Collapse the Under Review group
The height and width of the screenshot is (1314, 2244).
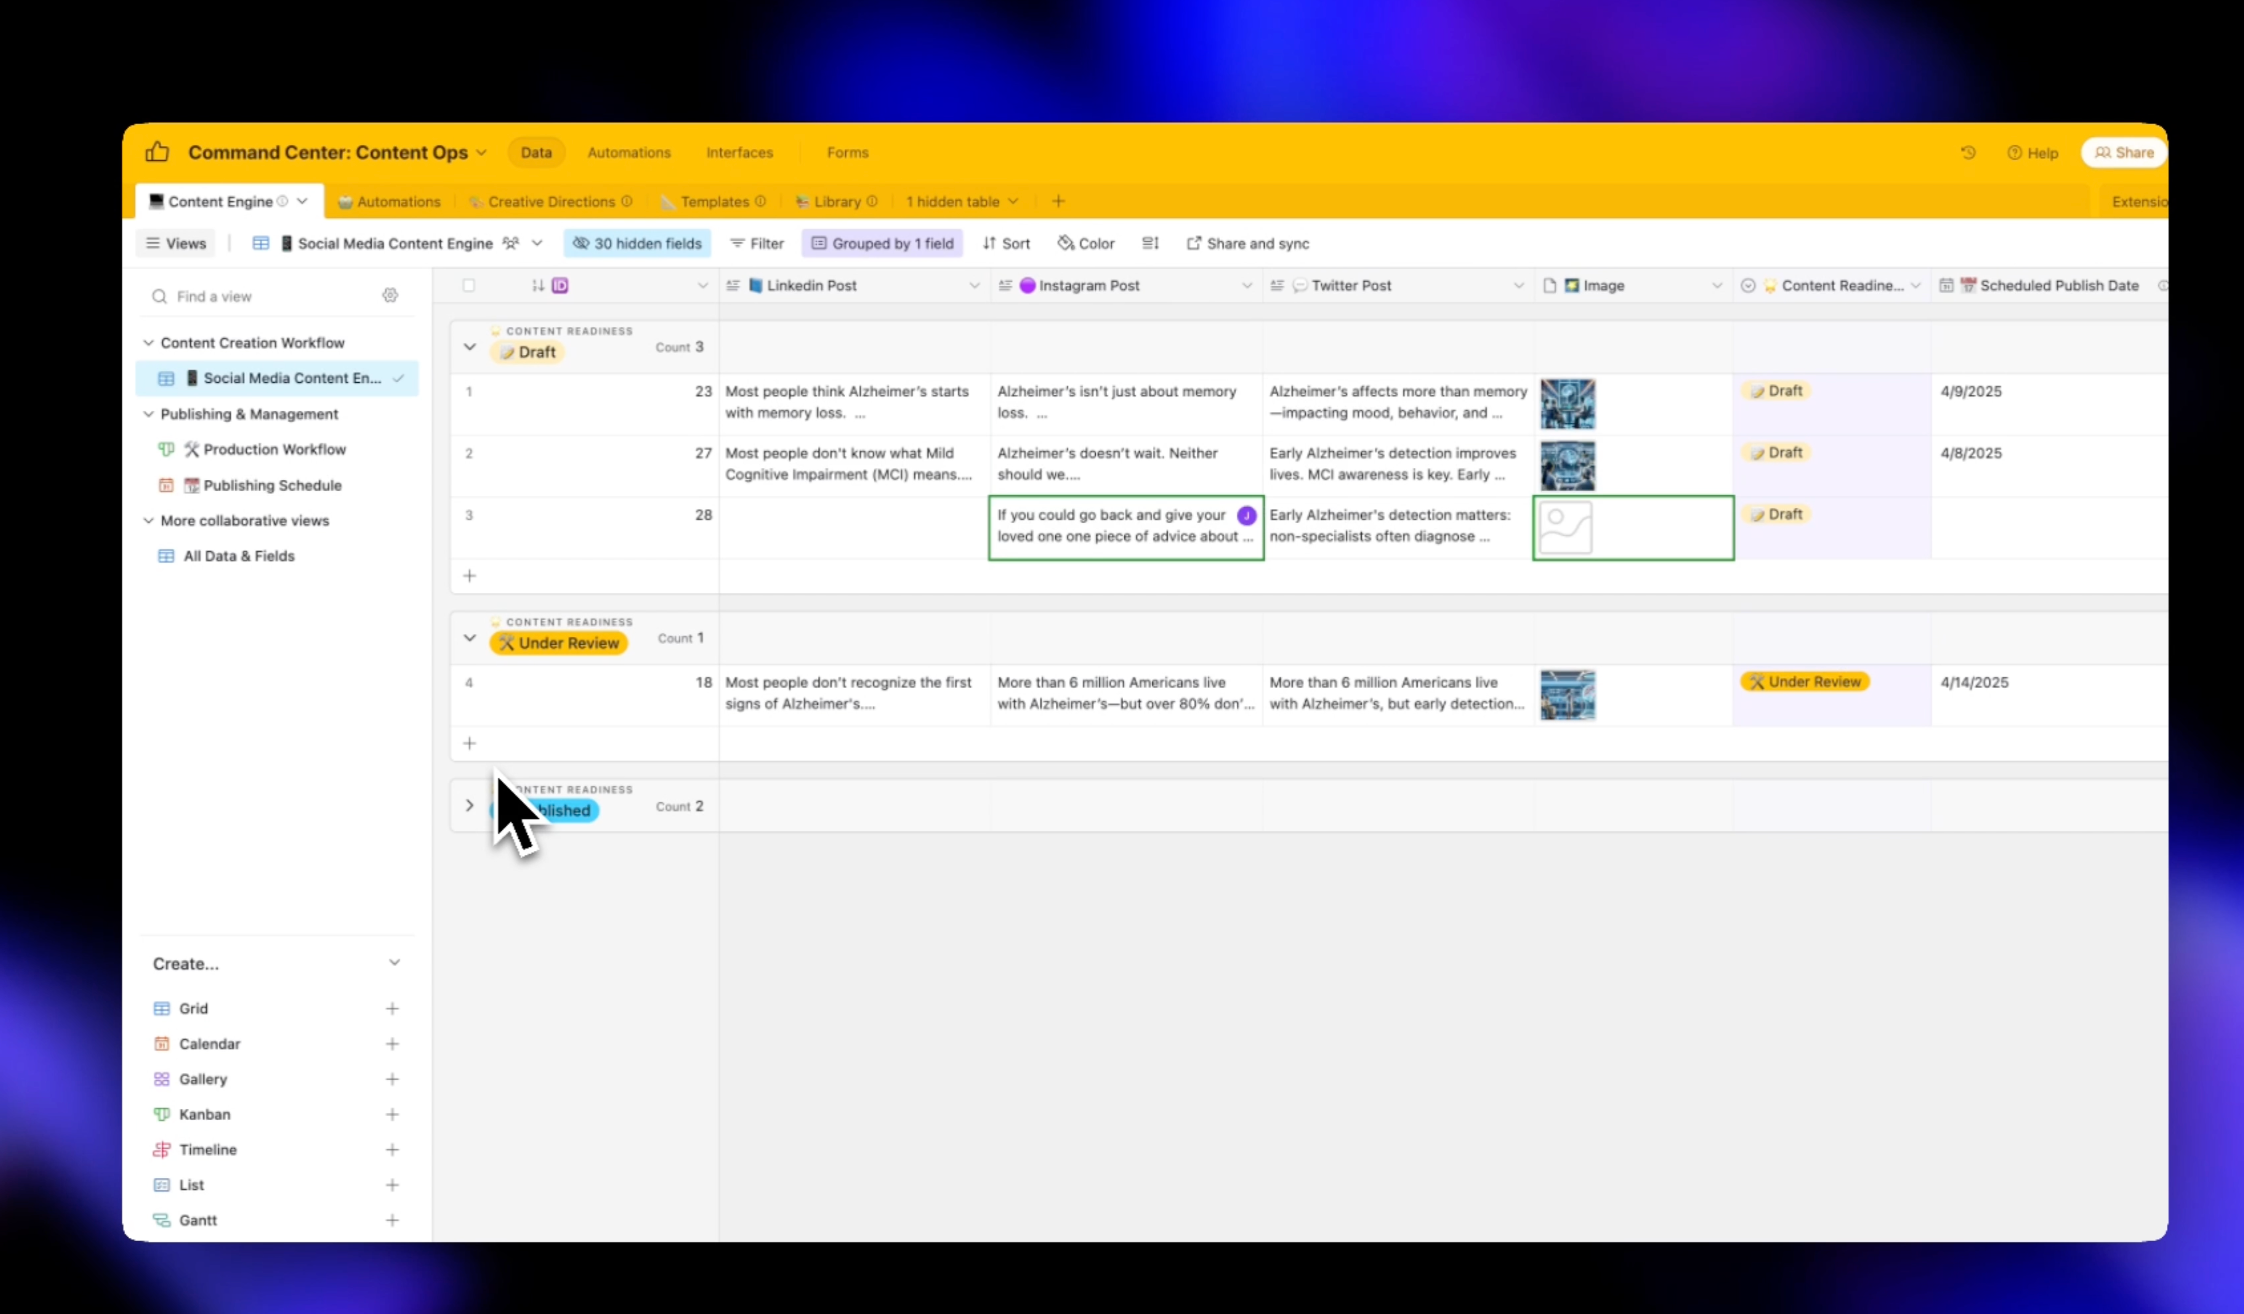pos(469,638)
